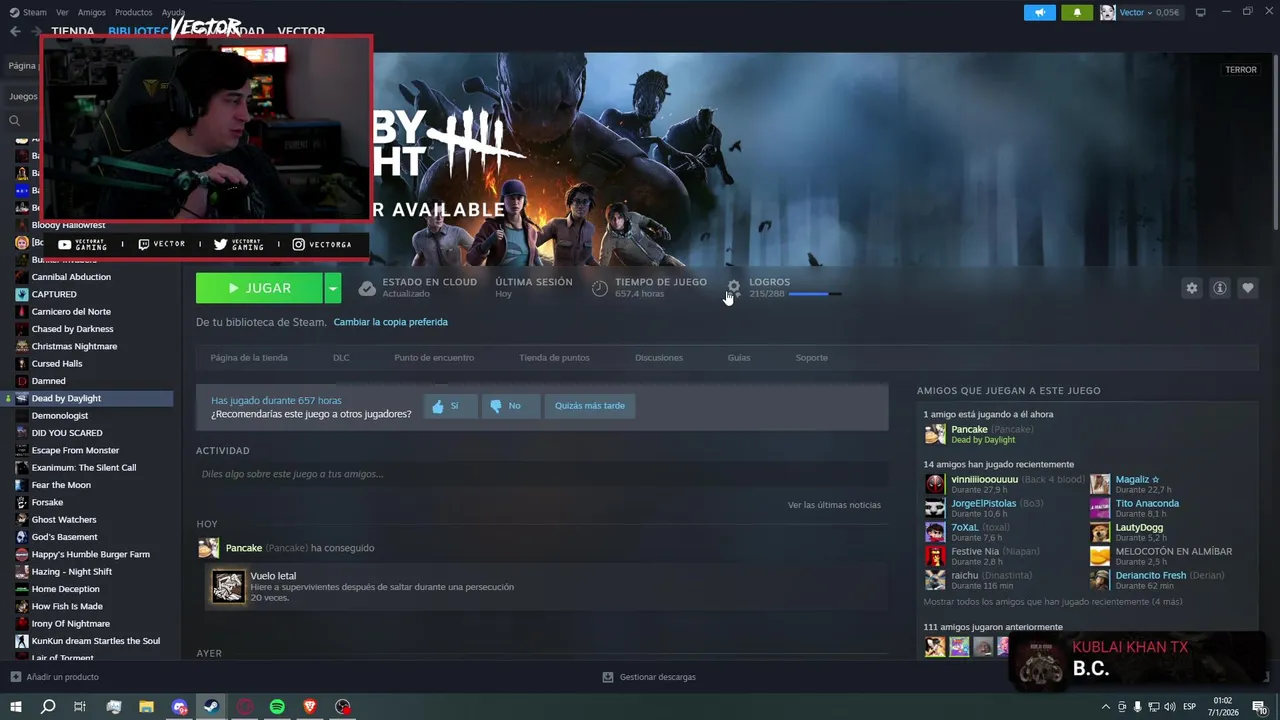Open friend JorgeElPistolas profile
This screenshot has height=720, width=1280.
pos(983,504)
